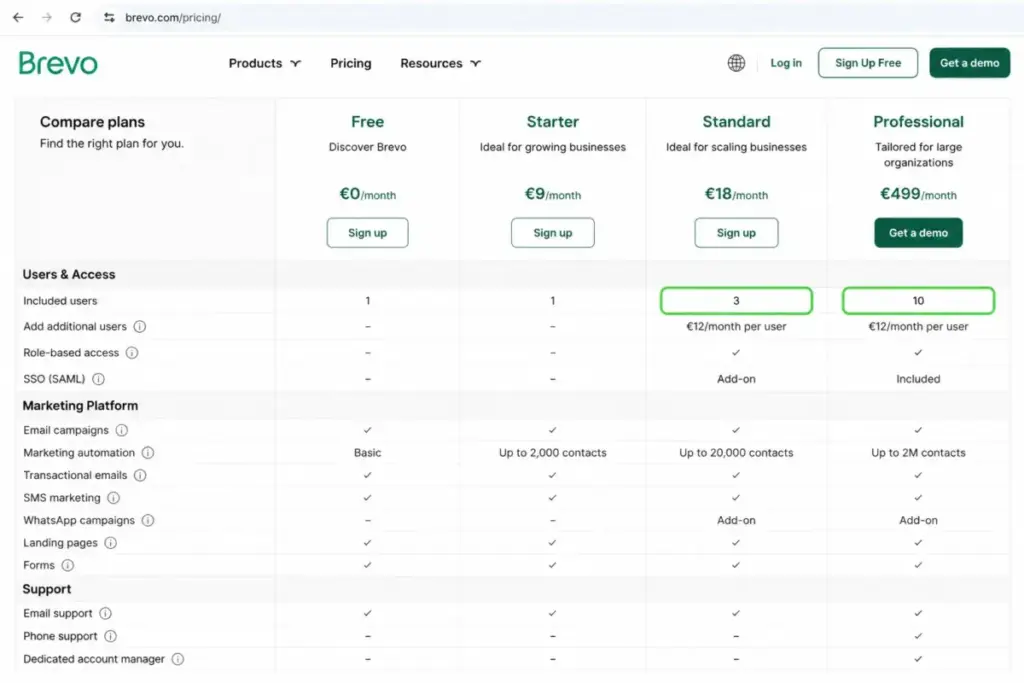This screenshot has height=683, width=1024.
Task: Open info icon for Landing pages
Action: point(111,543)
